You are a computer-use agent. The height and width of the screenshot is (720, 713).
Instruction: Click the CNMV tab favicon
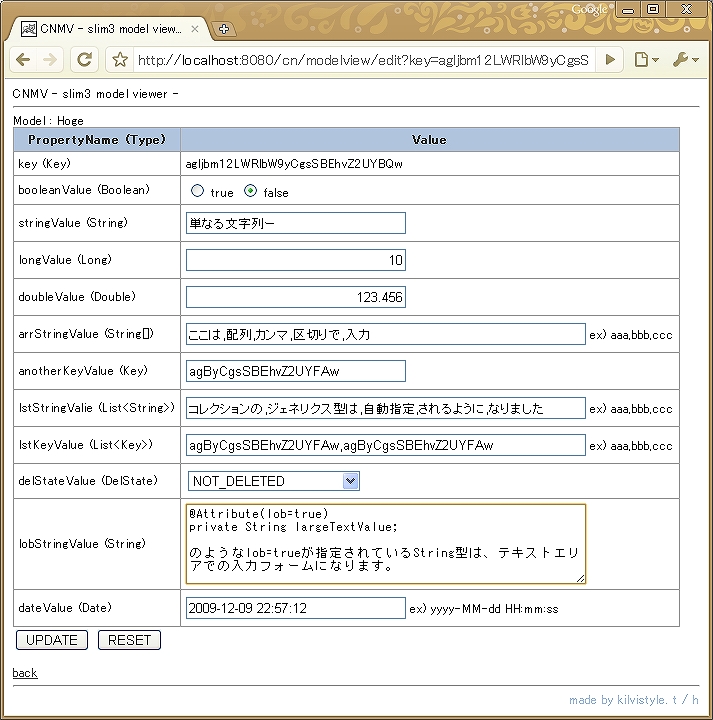point(29,29)
